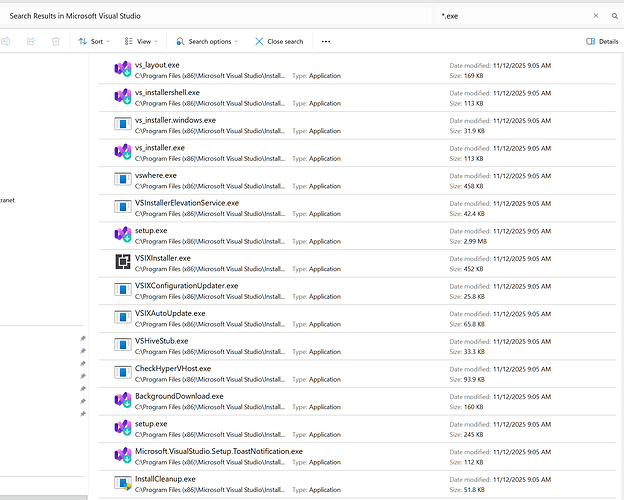Select the CheckHyperVHost.exe result
The width and height of the screenshot is (624, 500).
click(x=173, y=368)
